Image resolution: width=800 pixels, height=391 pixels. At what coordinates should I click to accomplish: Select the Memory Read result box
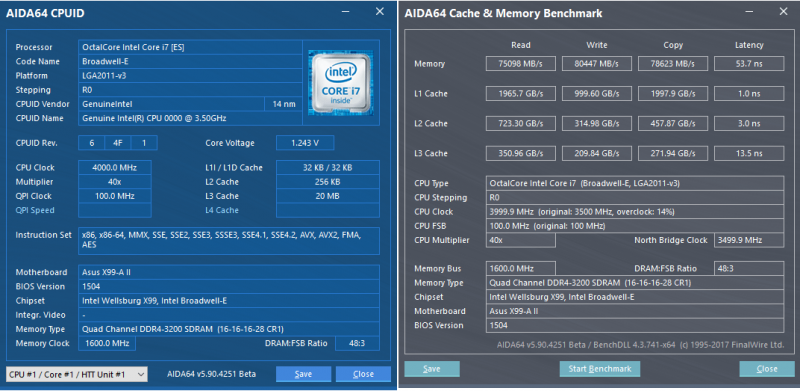click(x=520, y=64)
